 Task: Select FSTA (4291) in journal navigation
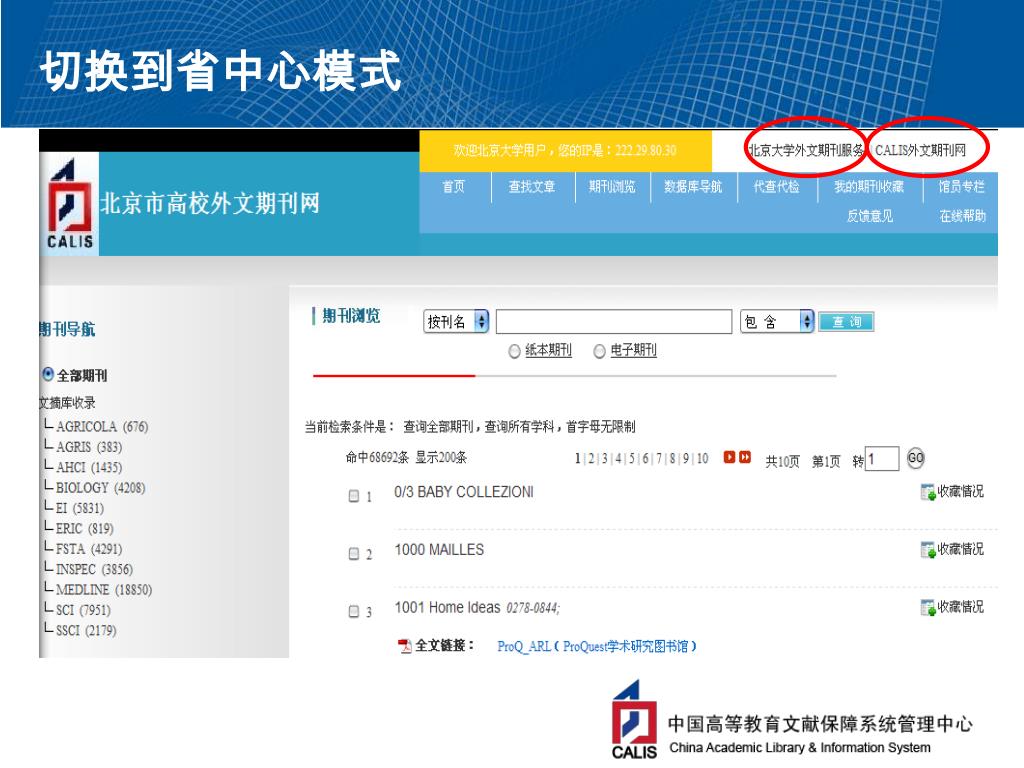pyautogui.click(x=89, y=549)
